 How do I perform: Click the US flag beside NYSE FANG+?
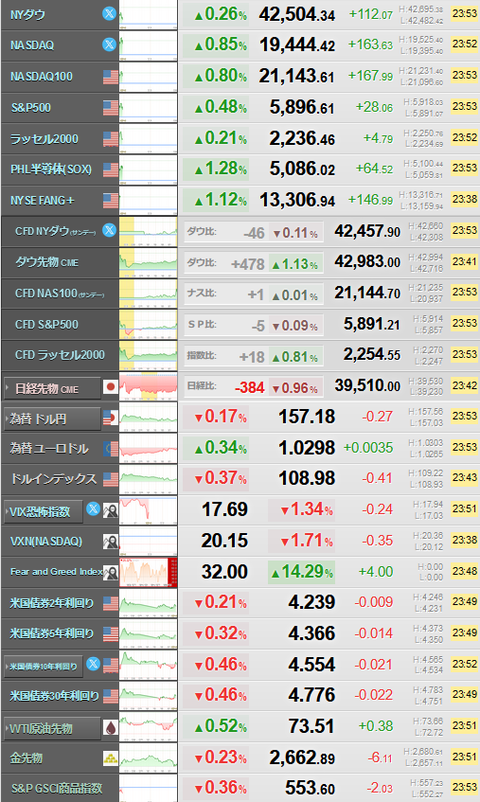pyautogui.click(x=111, y=200)
